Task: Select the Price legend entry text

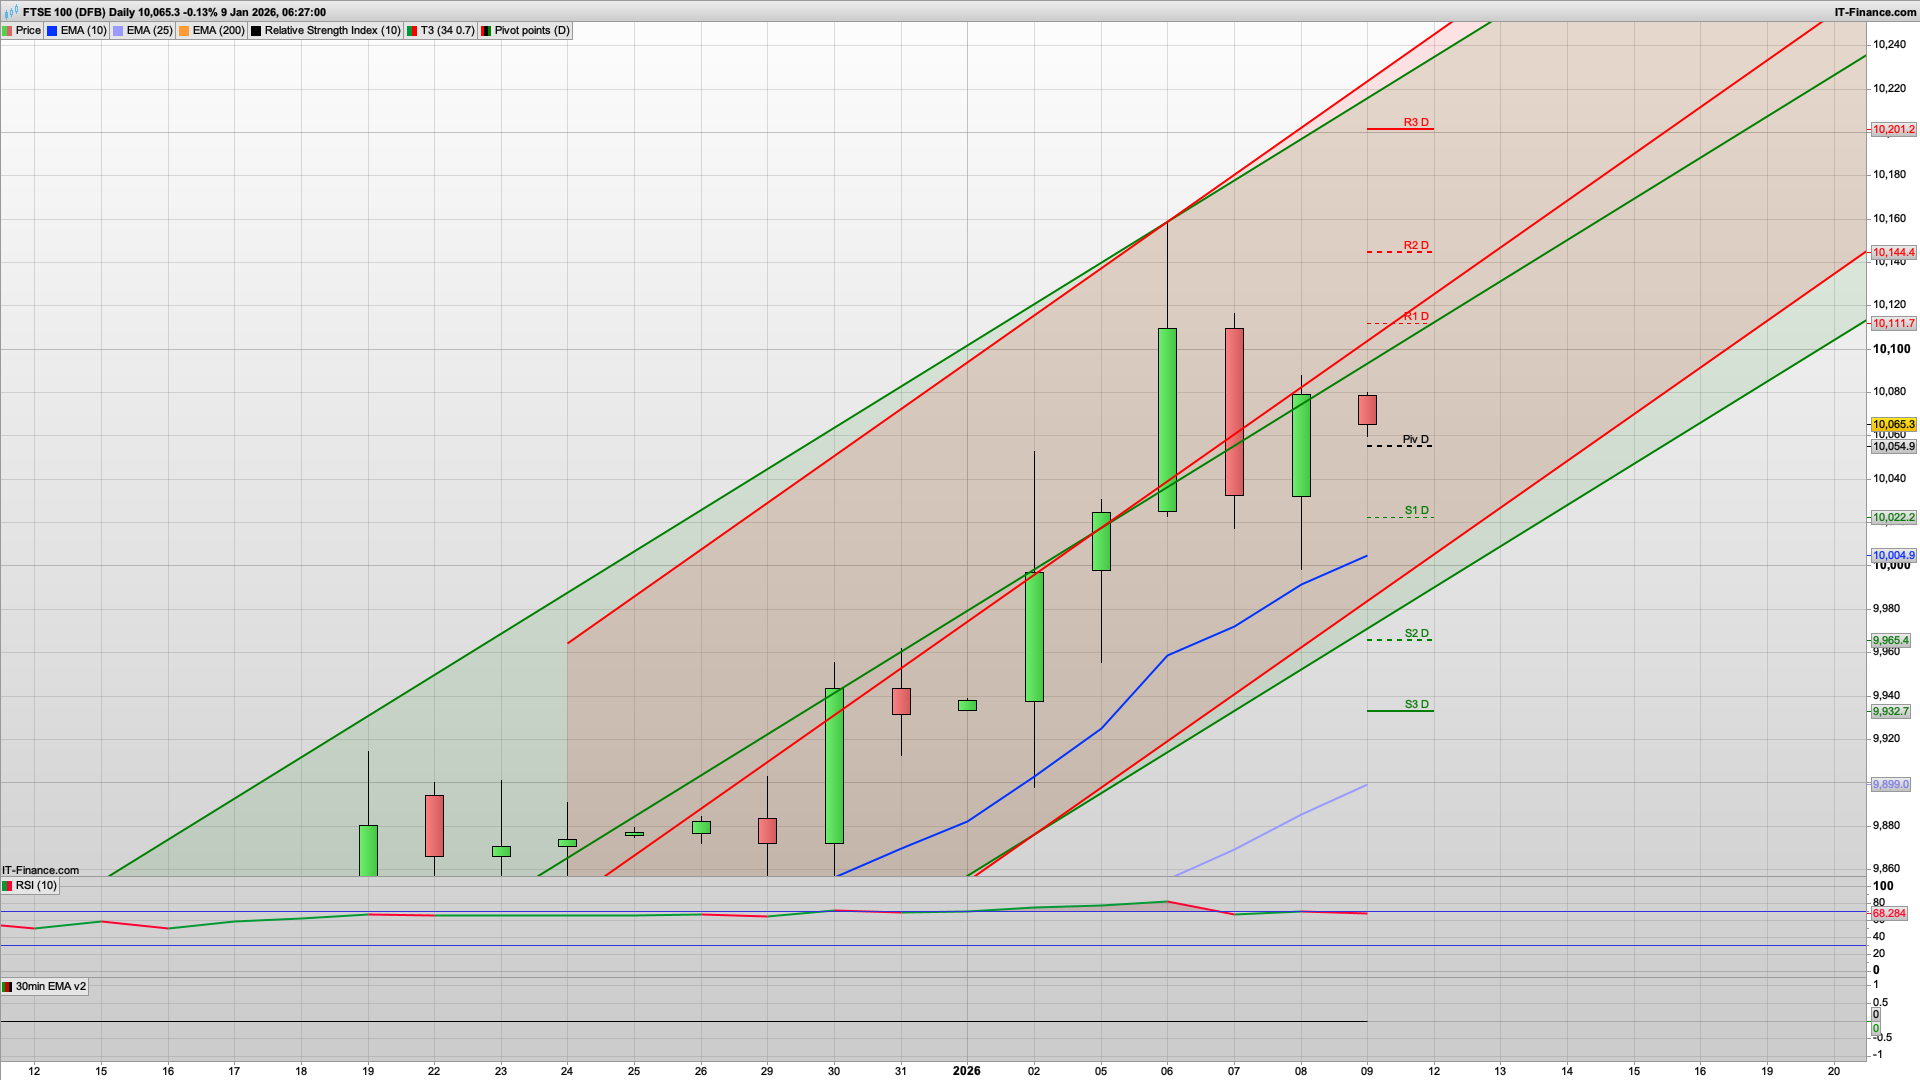Action: [x=28, y=30]
